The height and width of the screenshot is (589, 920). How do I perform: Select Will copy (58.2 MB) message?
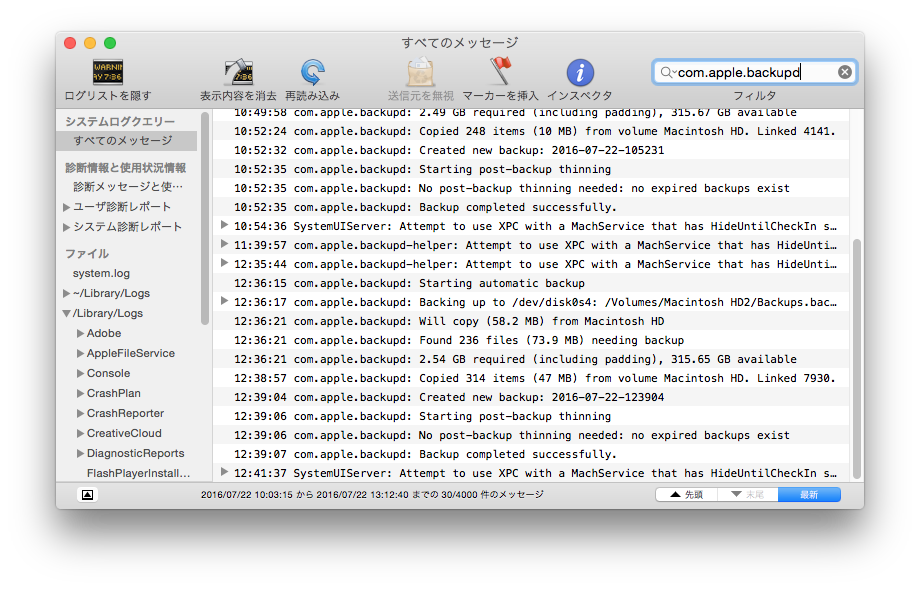pyautogui.click(x=531, y=321)
